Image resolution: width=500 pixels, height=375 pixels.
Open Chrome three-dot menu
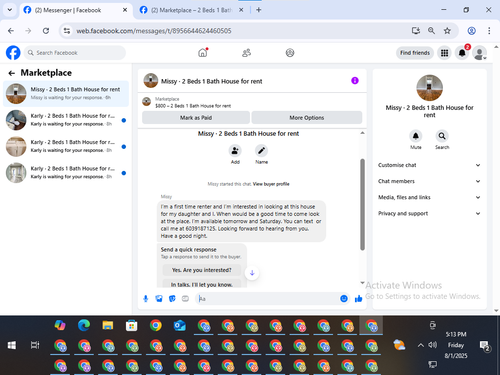tap(489, 31)
